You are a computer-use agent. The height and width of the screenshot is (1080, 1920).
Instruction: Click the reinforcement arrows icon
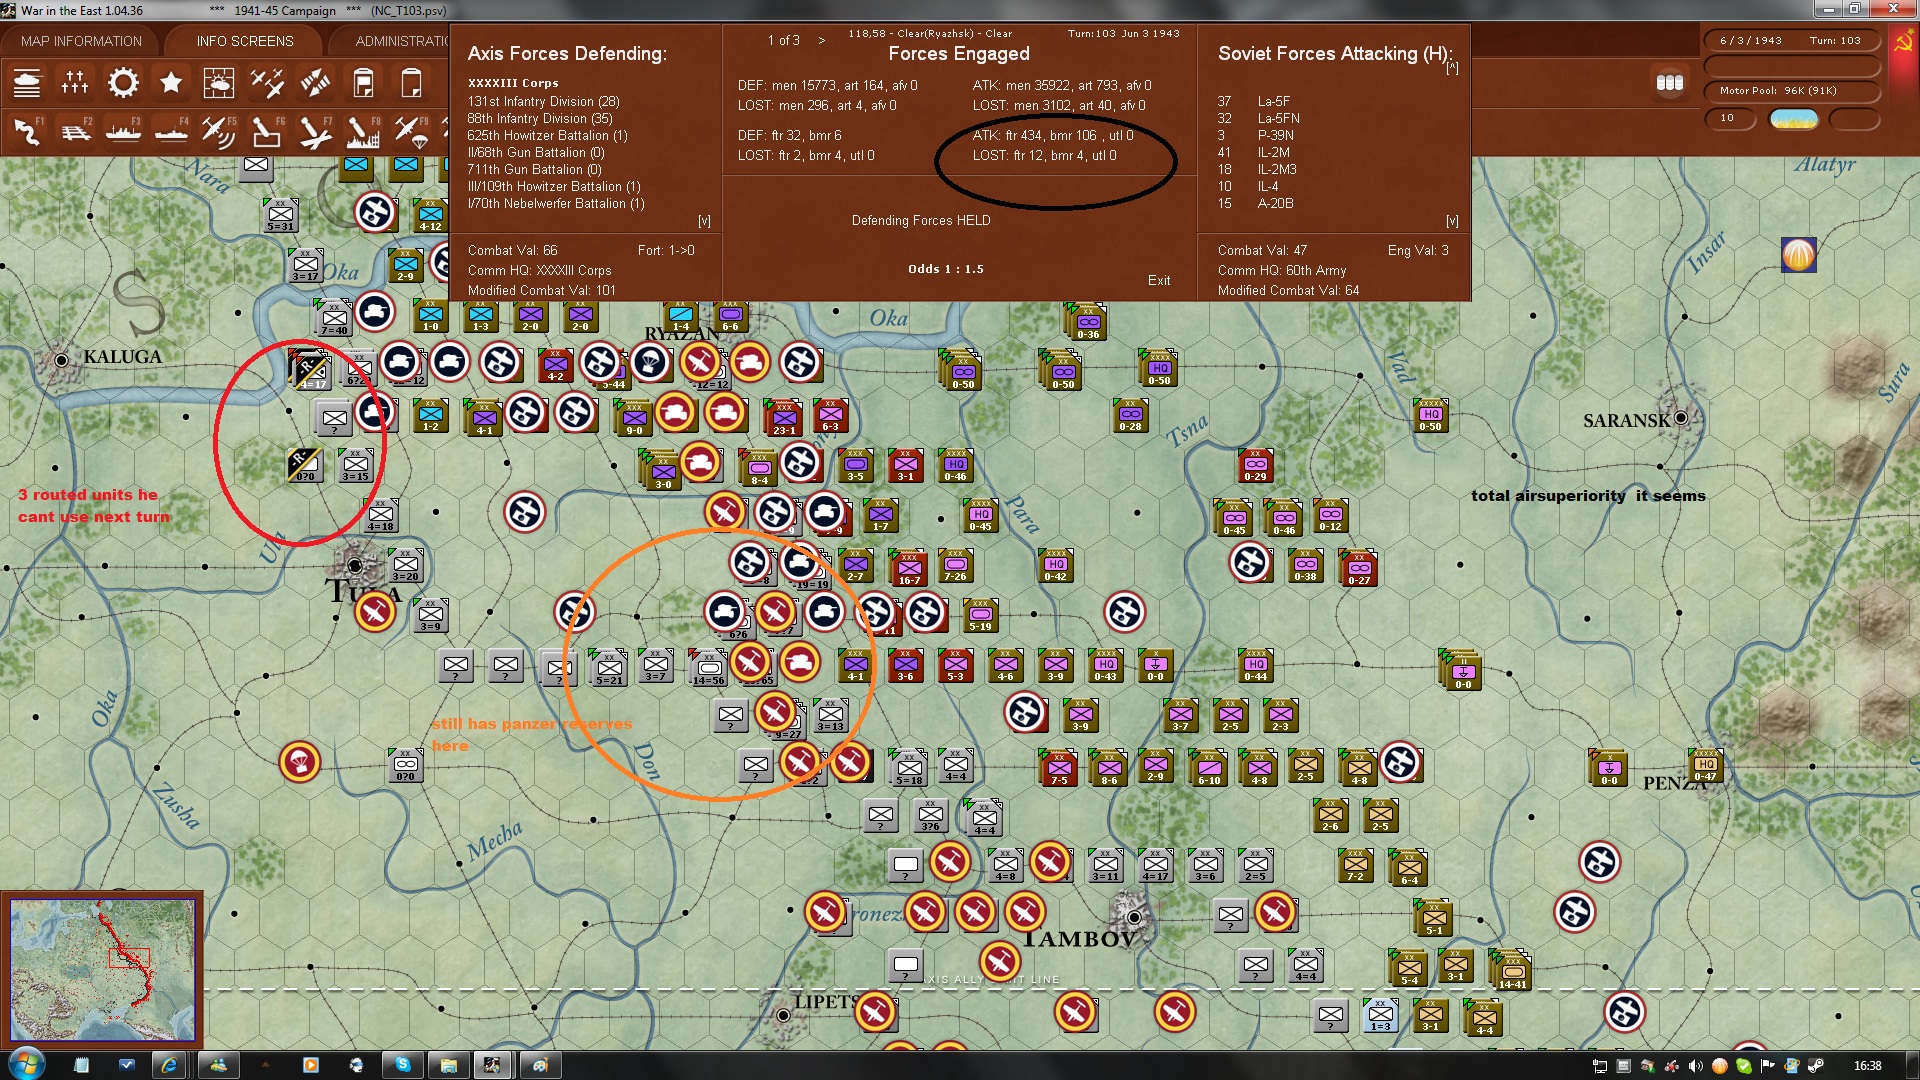coord(315,83)
